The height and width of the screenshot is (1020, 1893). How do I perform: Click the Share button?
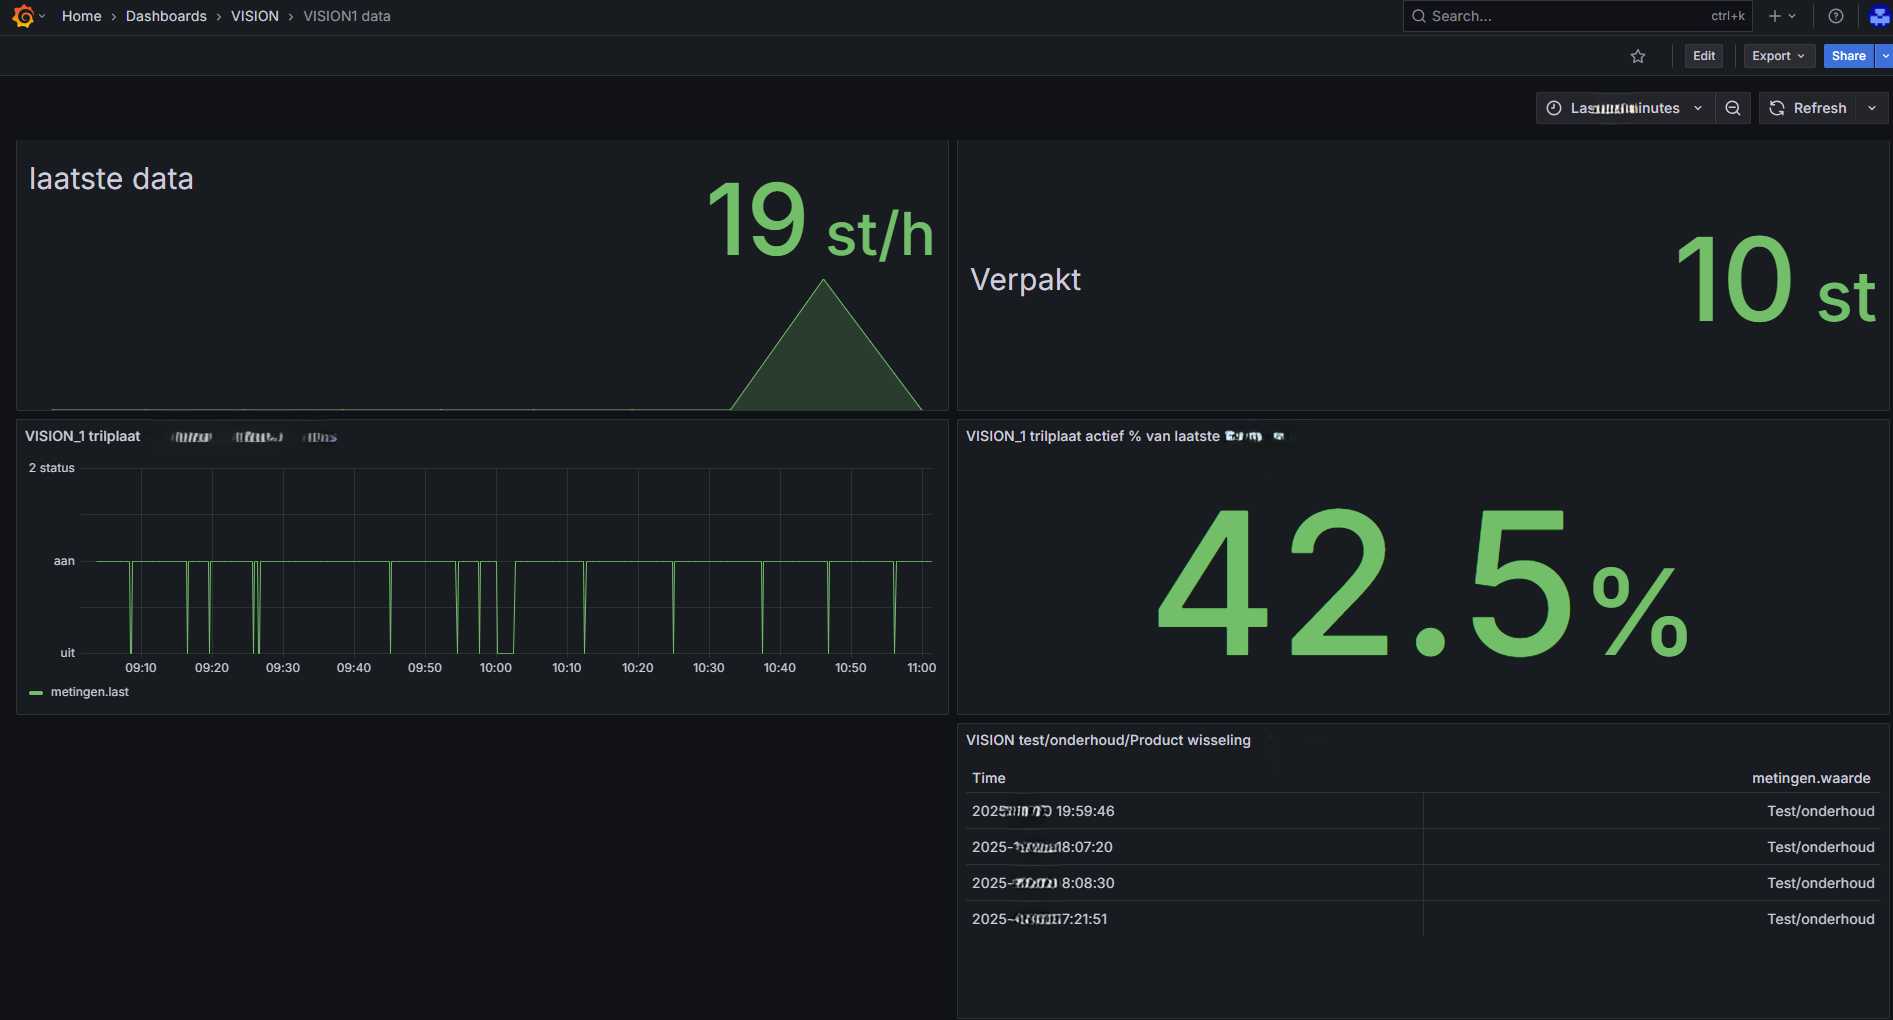[1848, 56]
